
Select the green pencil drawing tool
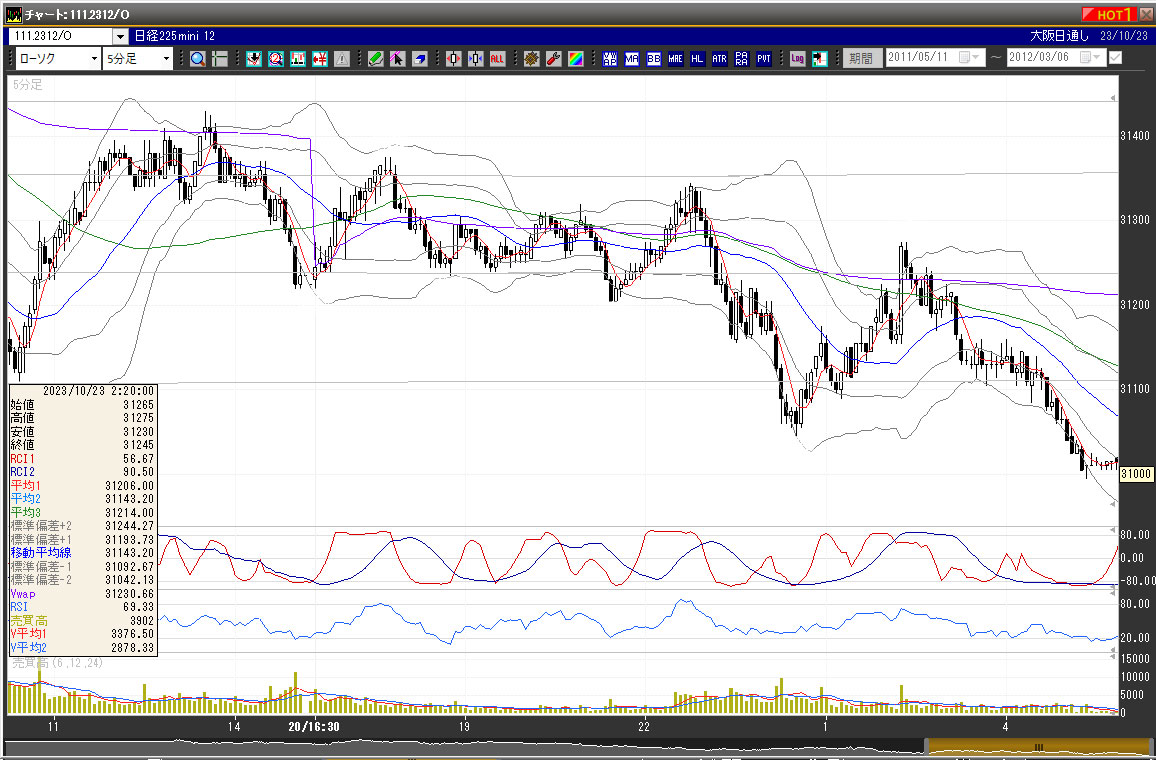[376, 59]
